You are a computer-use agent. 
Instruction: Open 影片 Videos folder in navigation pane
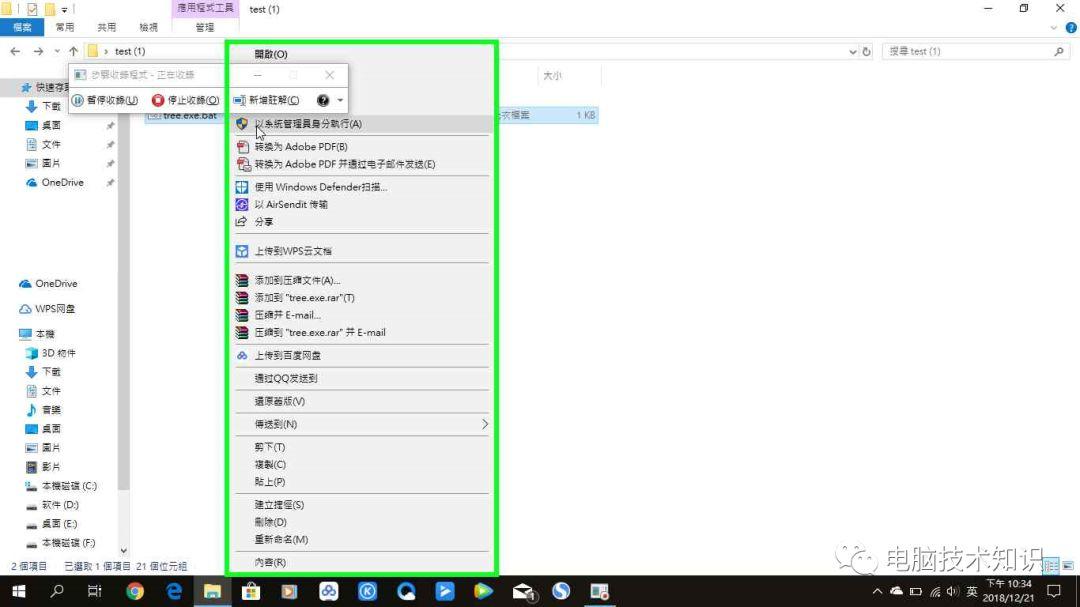pos(51,467)
